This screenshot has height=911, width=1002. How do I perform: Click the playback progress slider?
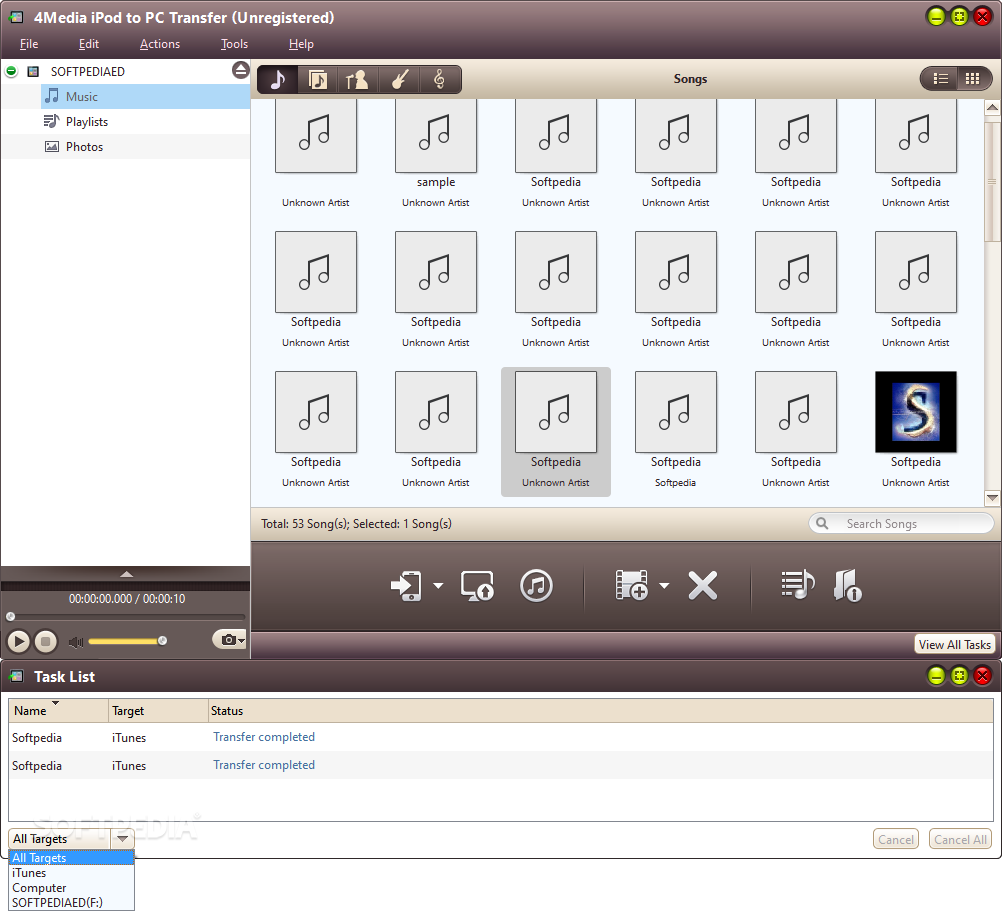coord(126,616)
